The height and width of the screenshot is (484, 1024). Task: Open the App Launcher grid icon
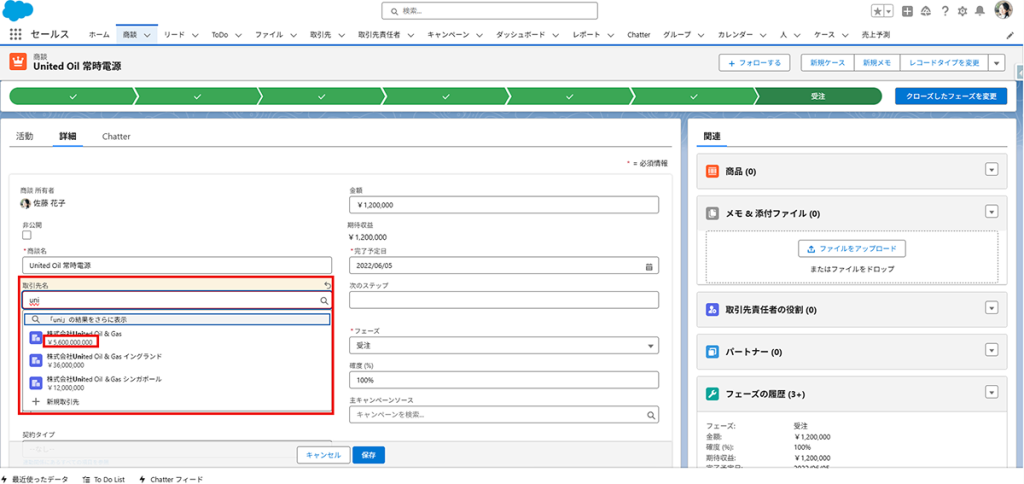pyautogui.click(x=16, y=35)
